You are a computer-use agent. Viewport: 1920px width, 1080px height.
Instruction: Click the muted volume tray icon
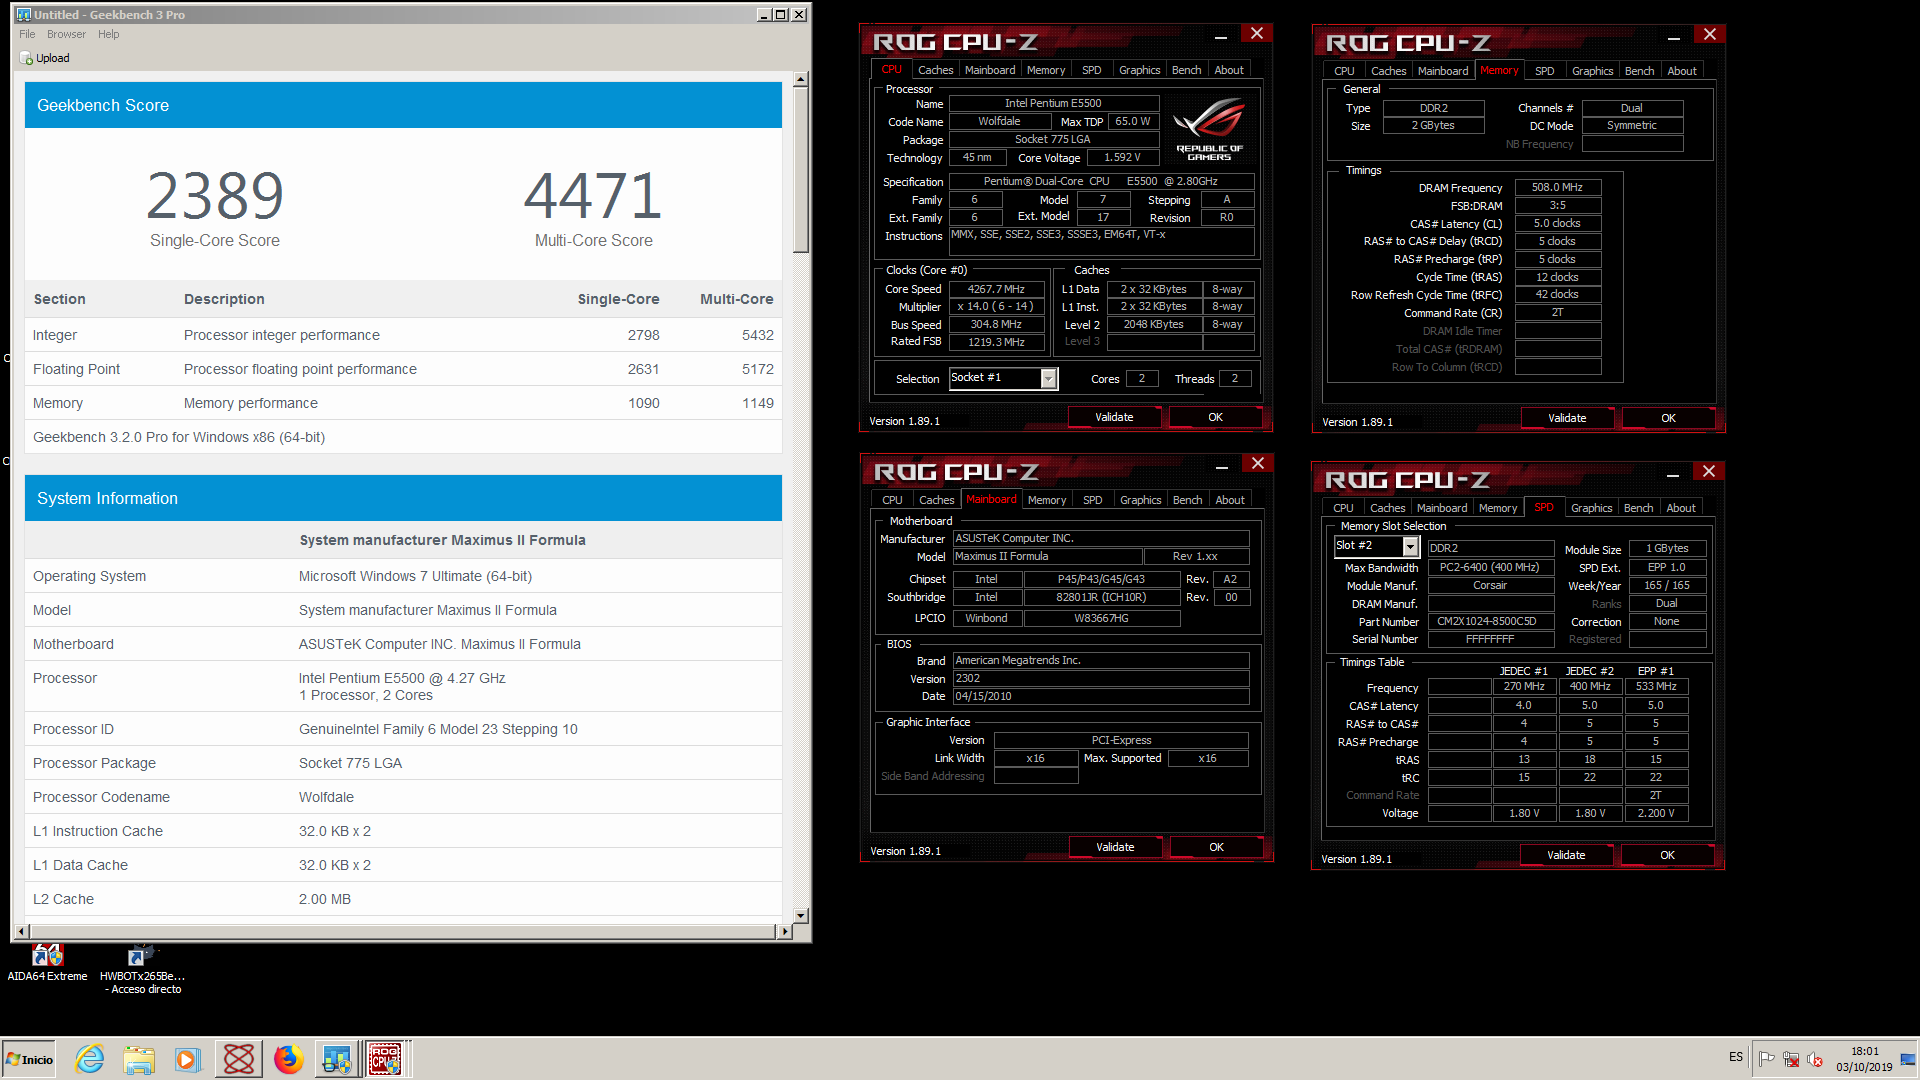click(x=1815, y=1059)
